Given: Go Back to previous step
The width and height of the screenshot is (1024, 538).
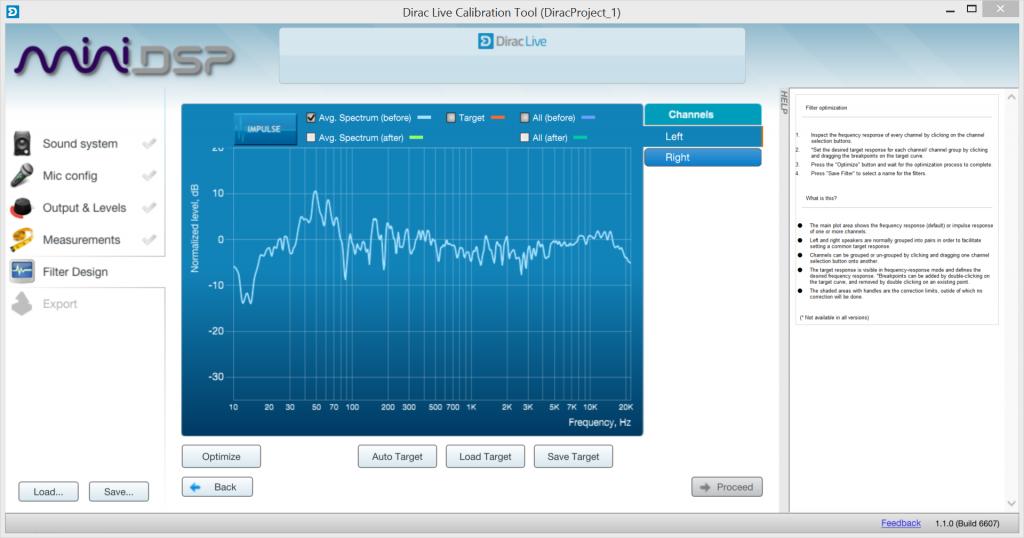Looking at the screenshot, I should coord(217,487).
